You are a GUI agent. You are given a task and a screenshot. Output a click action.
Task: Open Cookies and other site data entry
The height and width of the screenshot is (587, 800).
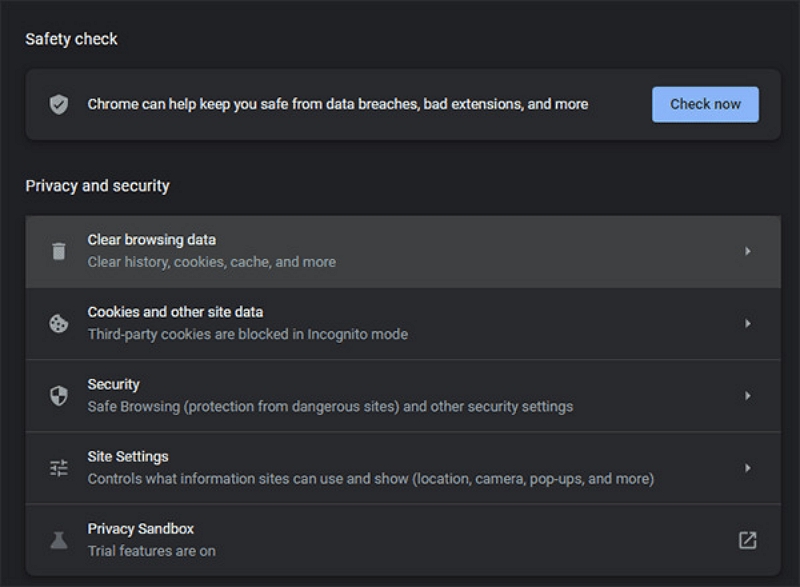click(175, 312)
